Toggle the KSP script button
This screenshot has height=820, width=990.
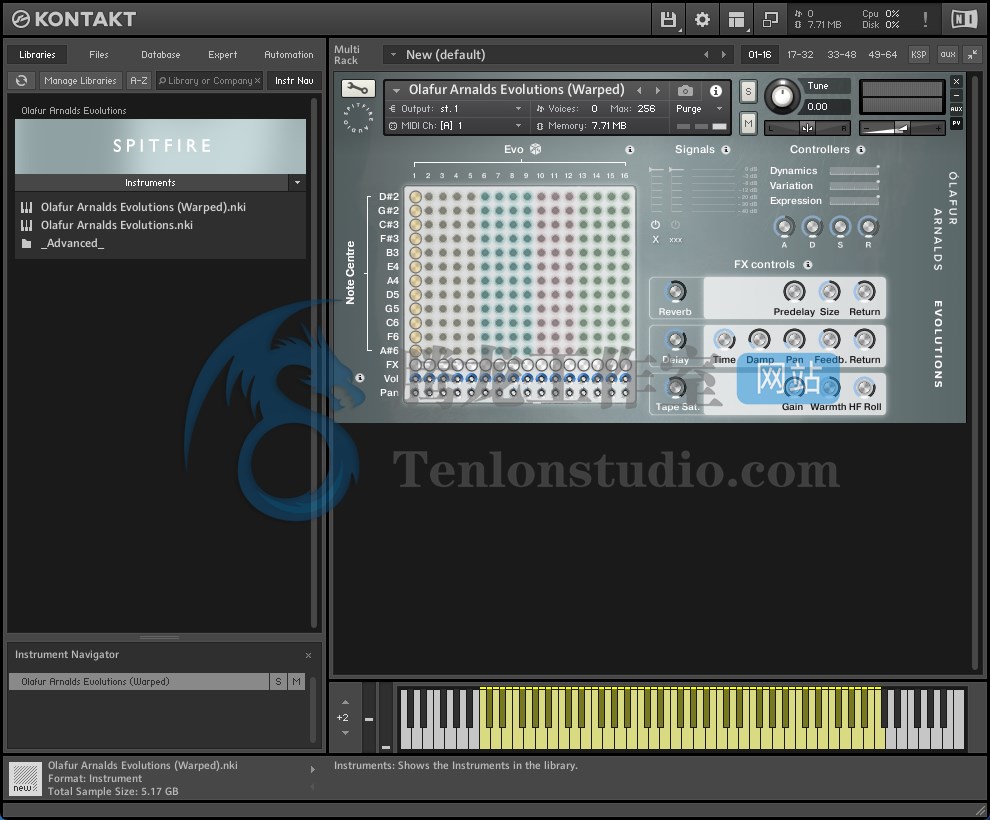click(x=919, y=55)
